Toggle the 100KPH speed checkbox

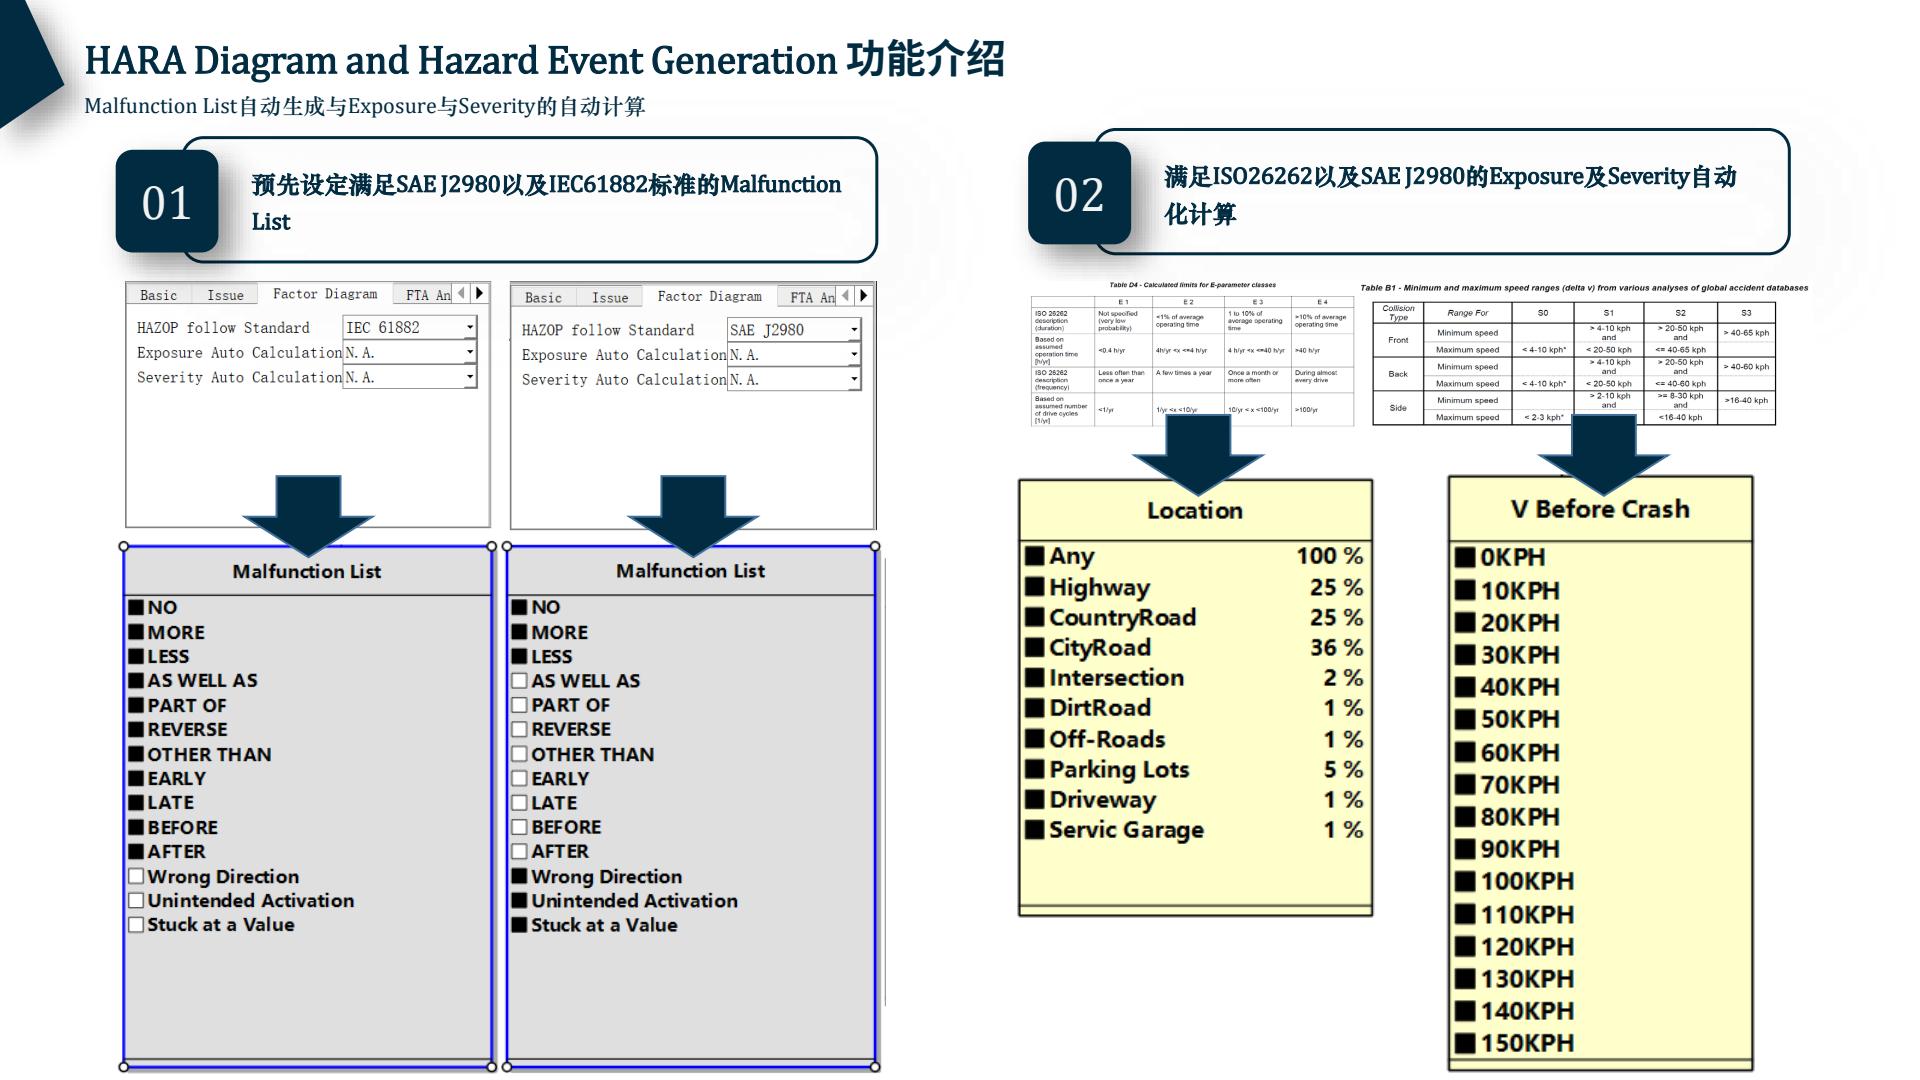point(1465,881)
